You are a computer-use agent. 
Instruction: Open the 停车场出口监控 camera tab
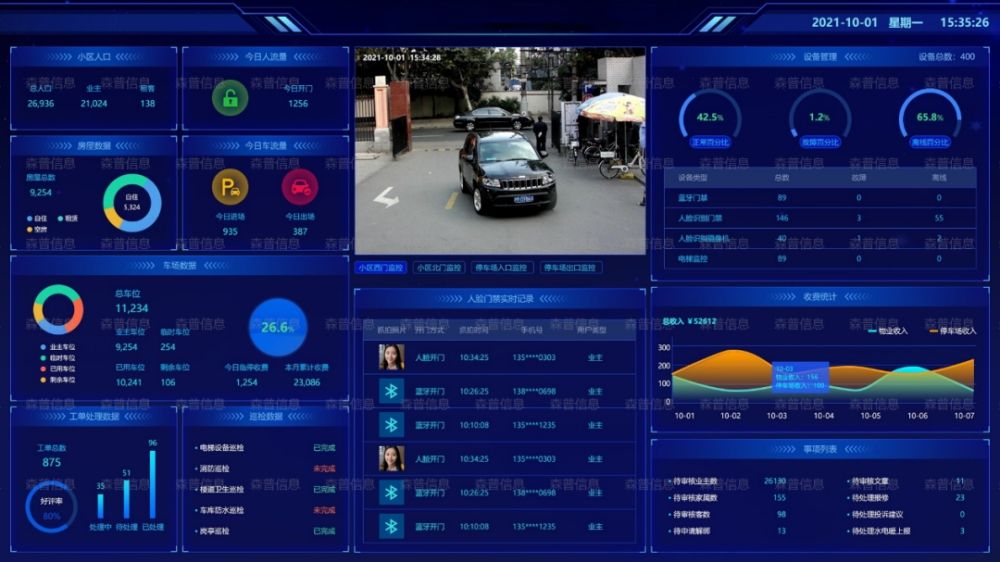point(570,268)
